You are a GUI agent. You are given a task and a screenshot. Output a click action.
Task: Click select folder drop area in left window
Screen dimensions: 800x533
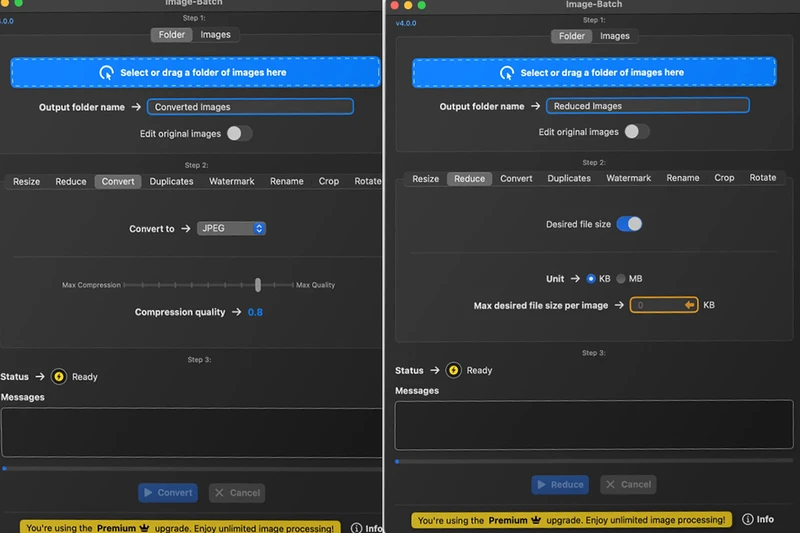tap(195, 72)
